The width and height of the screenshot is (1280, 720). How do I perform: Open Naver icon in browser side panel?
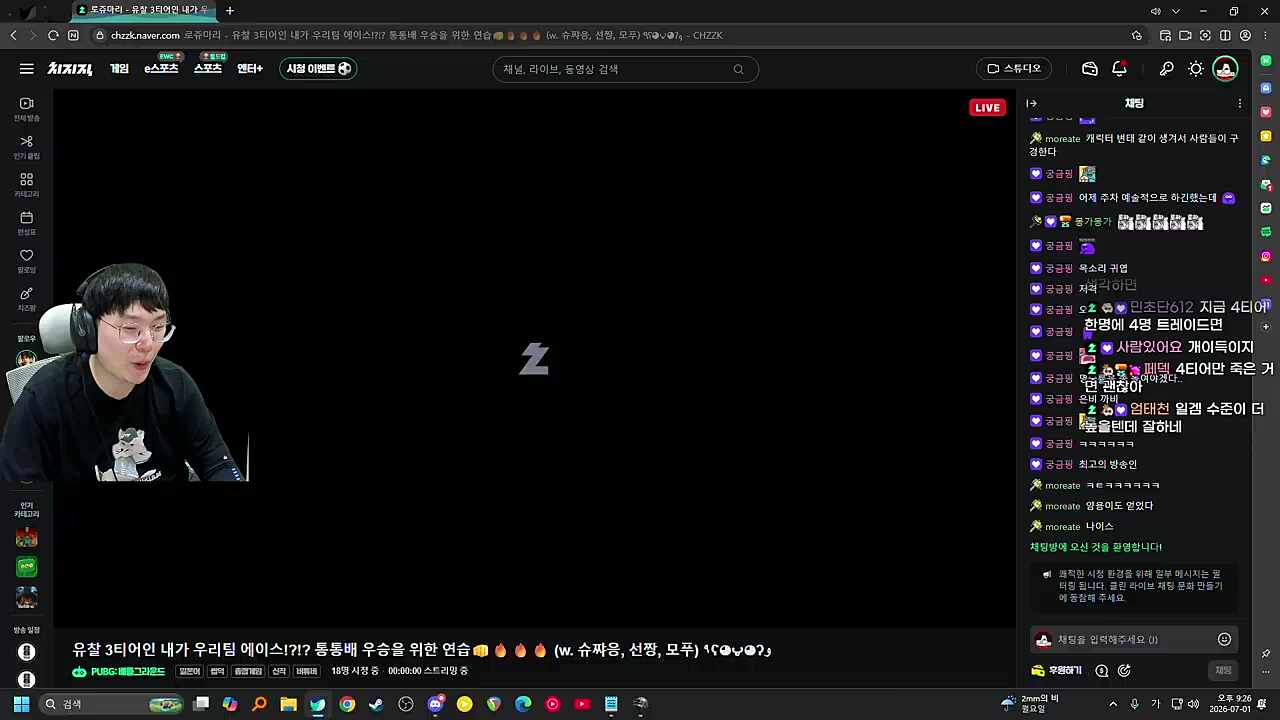pos(1266,61)
